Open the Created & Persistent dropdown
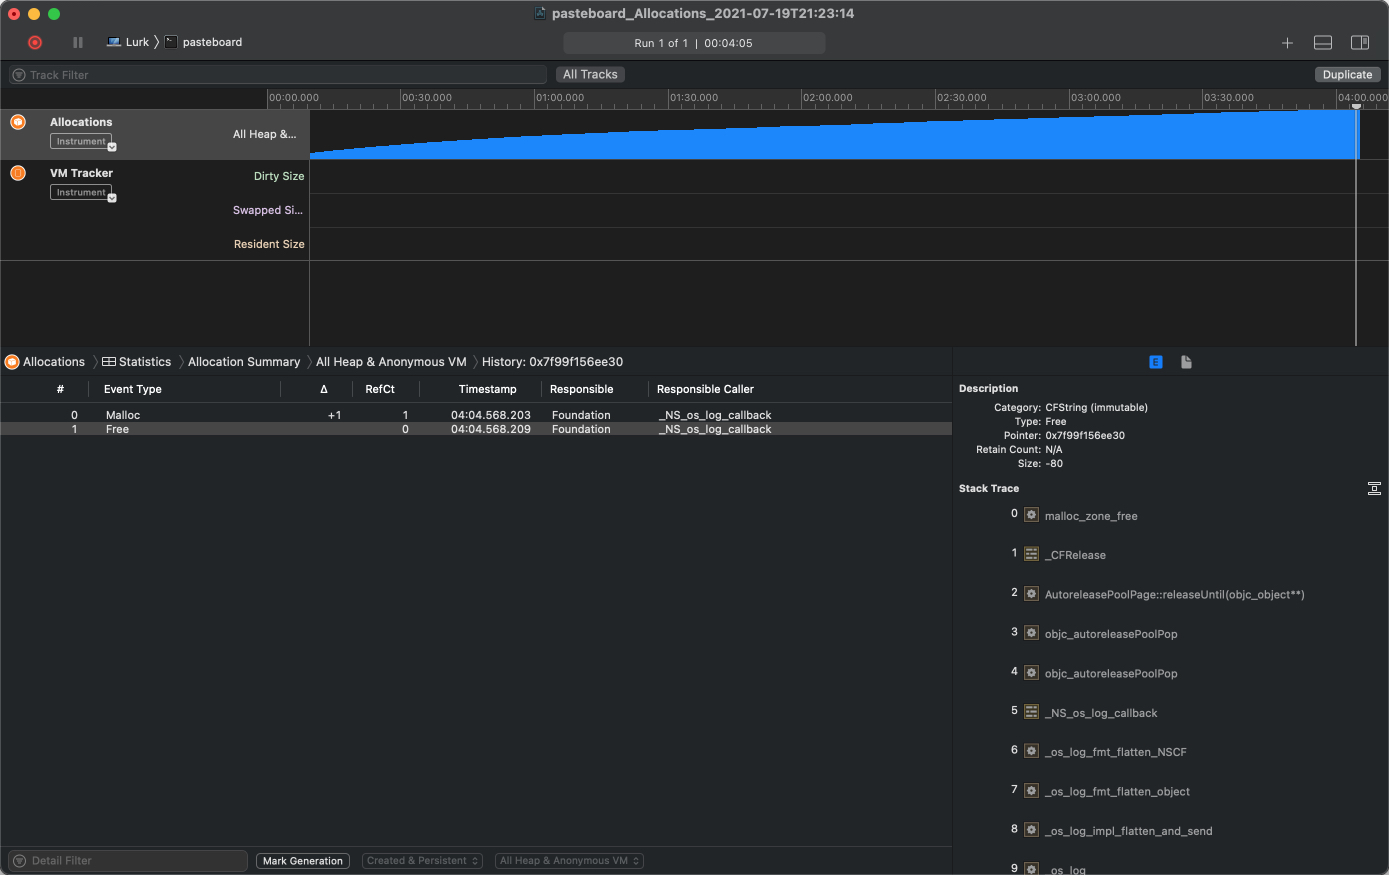The image size is (1389, 875). 422,861
